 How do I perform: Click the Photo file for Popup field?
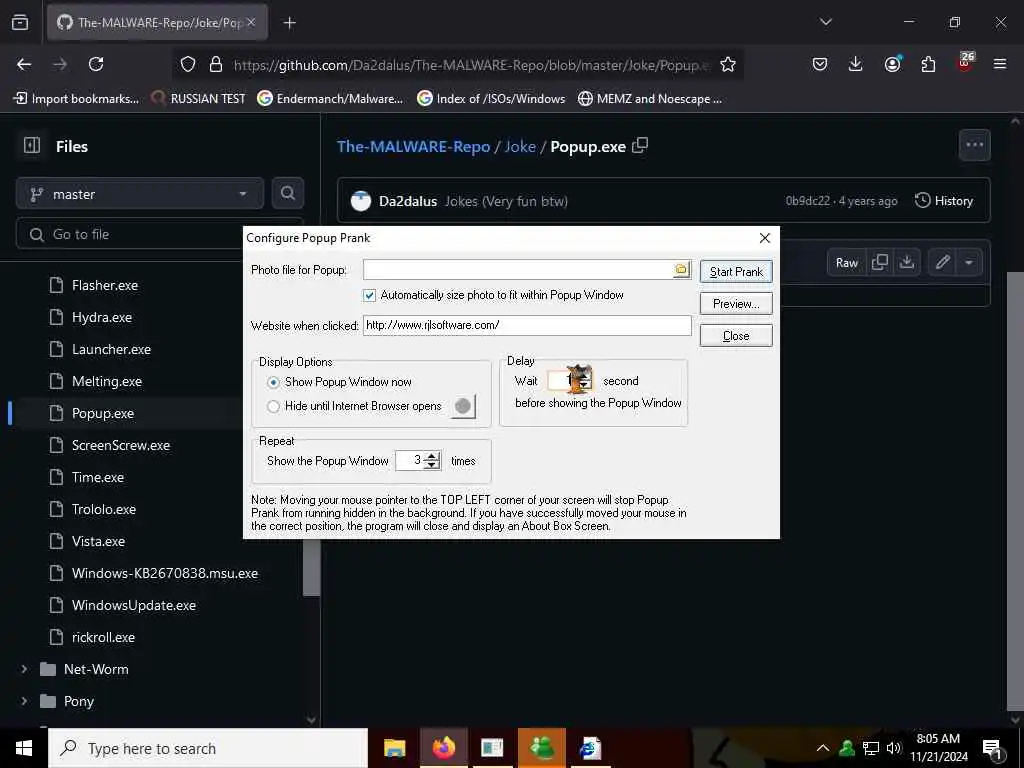pos(519,269)
